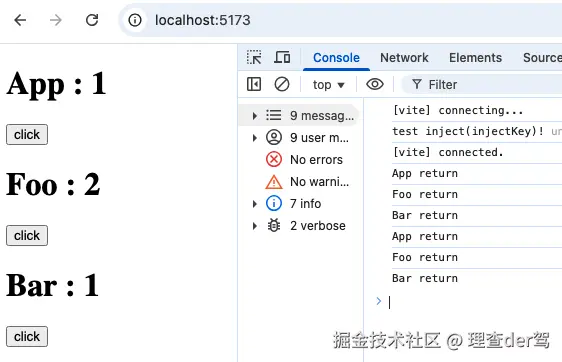Clear the console with the ban icon
Image resolution: width=562 pixels, height=362 pixels.
[282, 85]
